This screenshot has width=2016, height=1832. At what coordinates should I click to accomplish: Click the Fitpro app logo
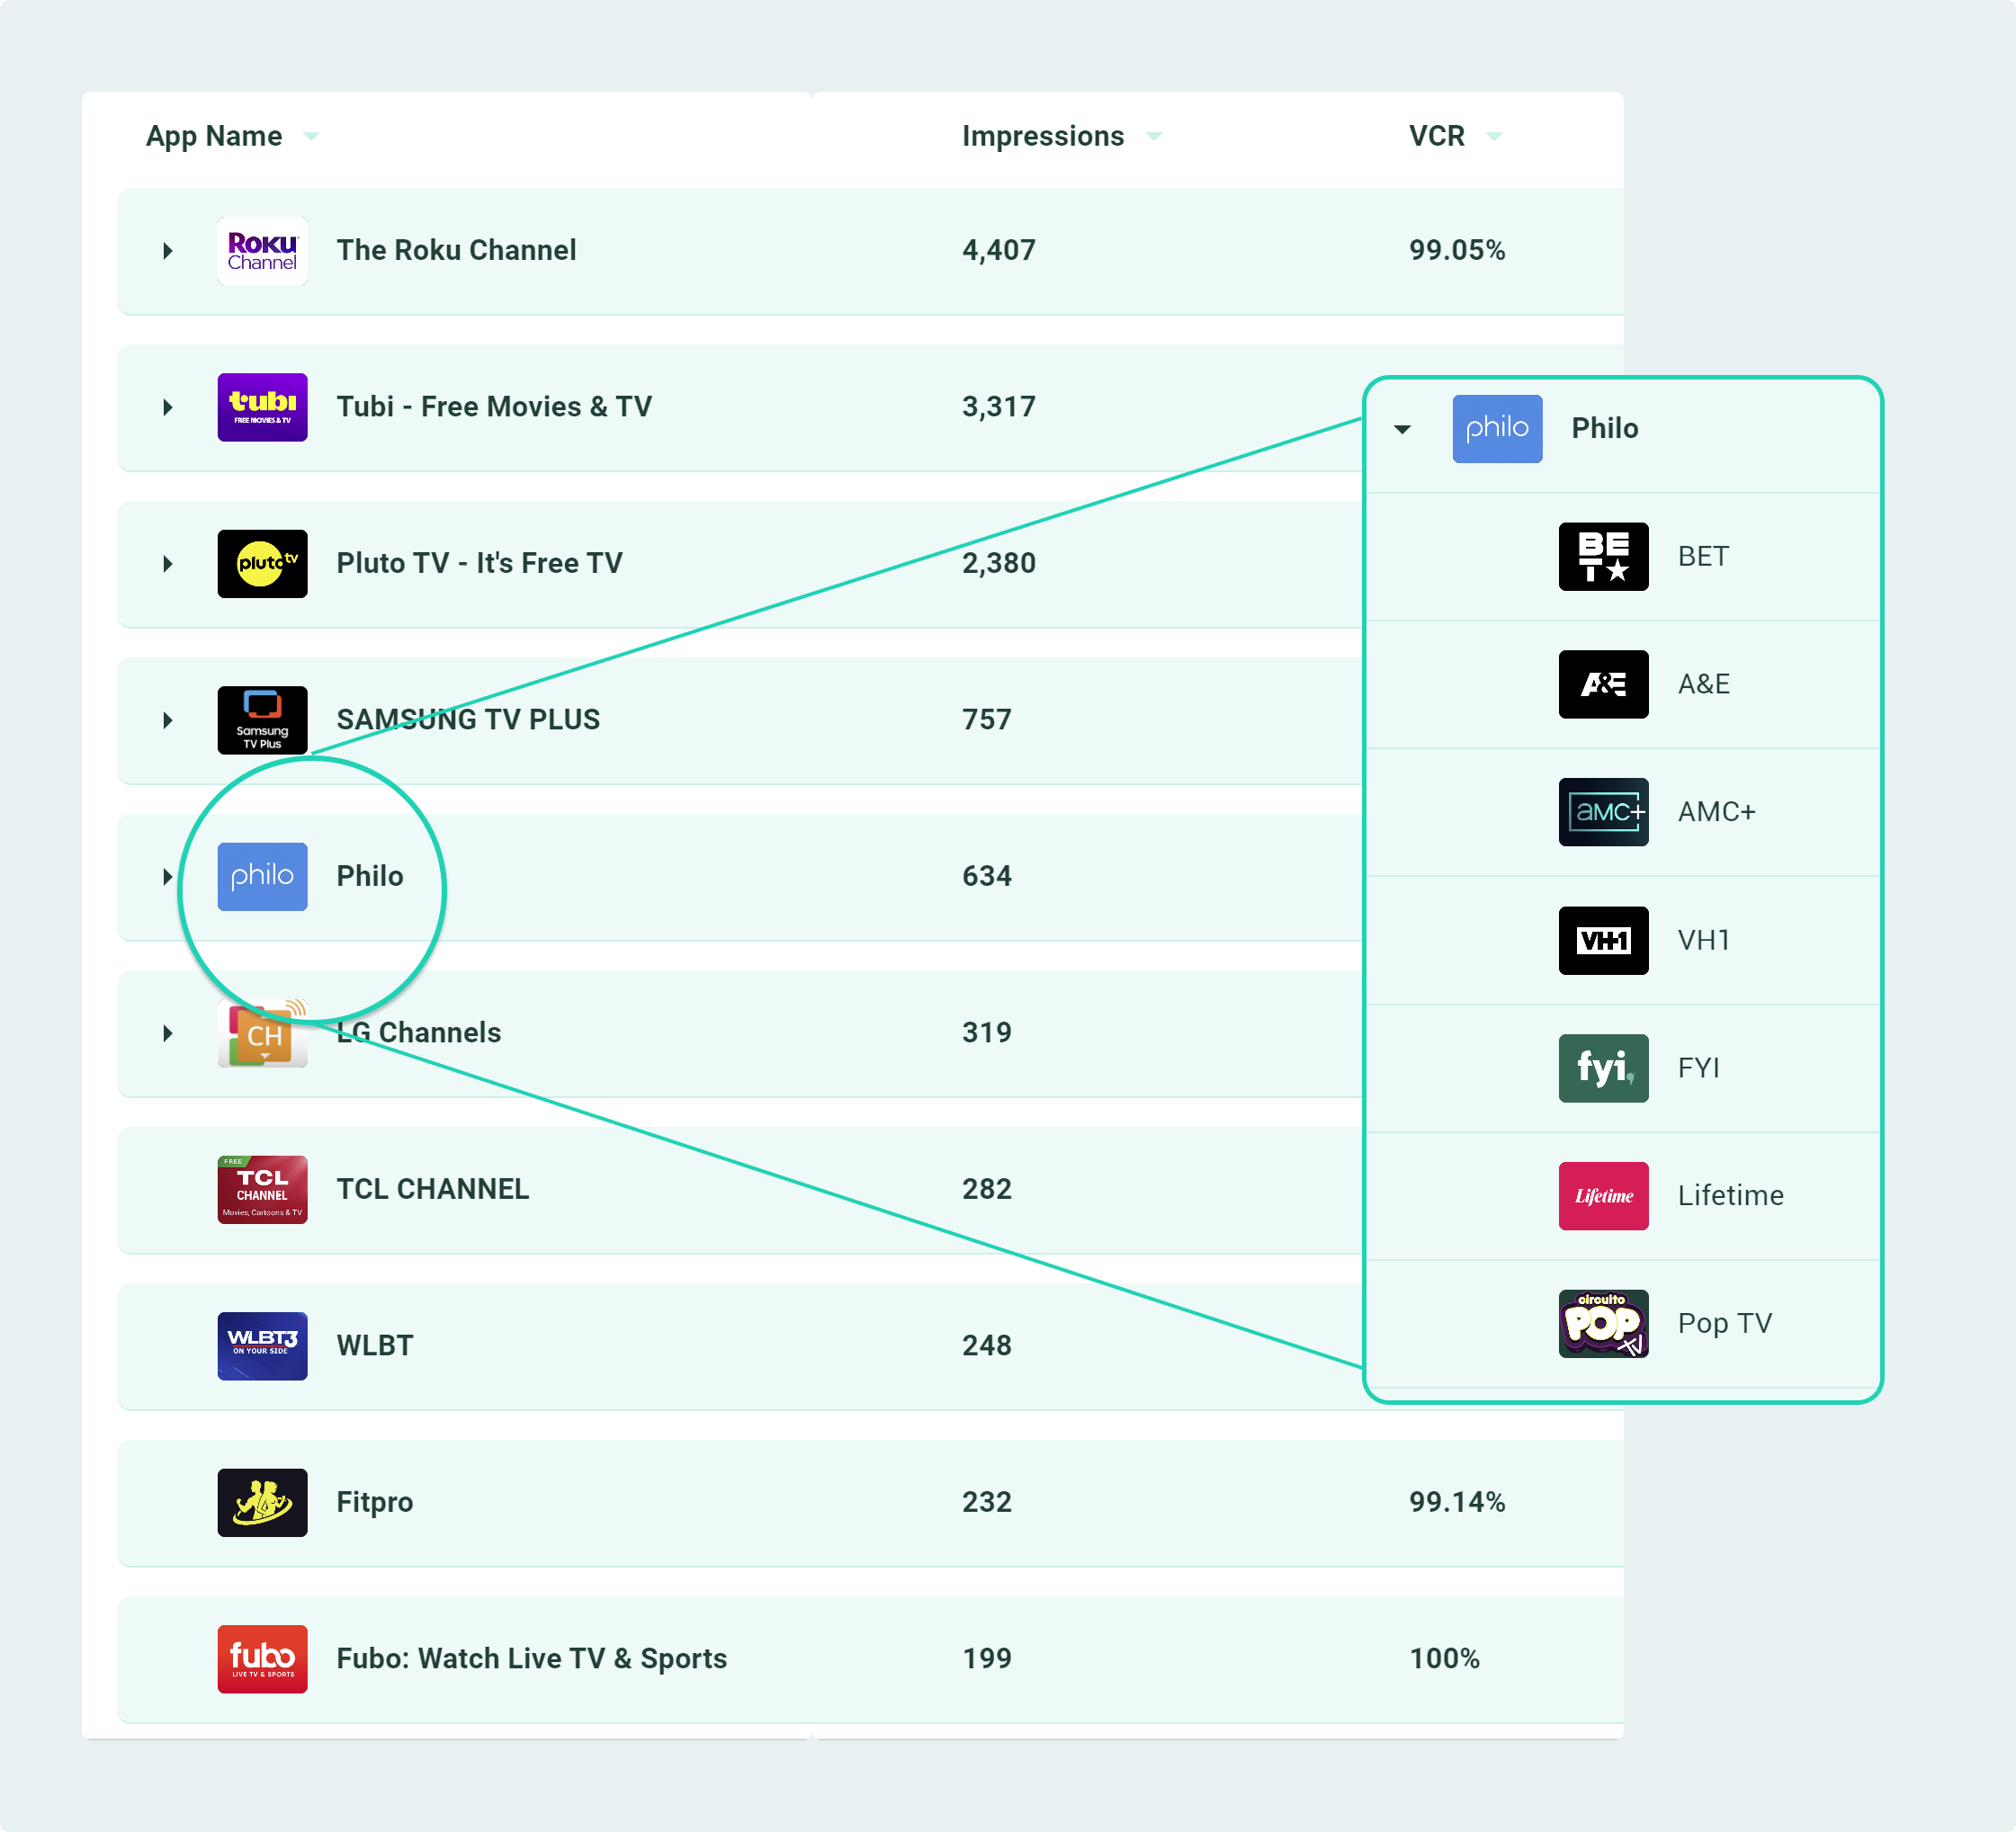pos(262,1503)
